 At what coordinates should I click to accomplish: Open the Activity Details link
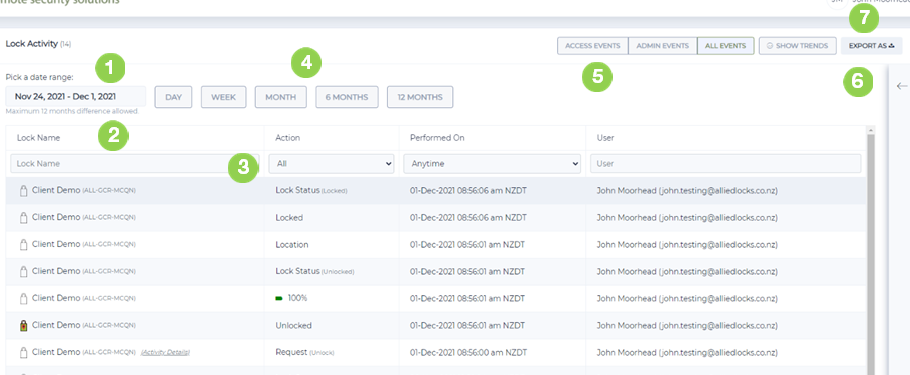pos(165,352)
